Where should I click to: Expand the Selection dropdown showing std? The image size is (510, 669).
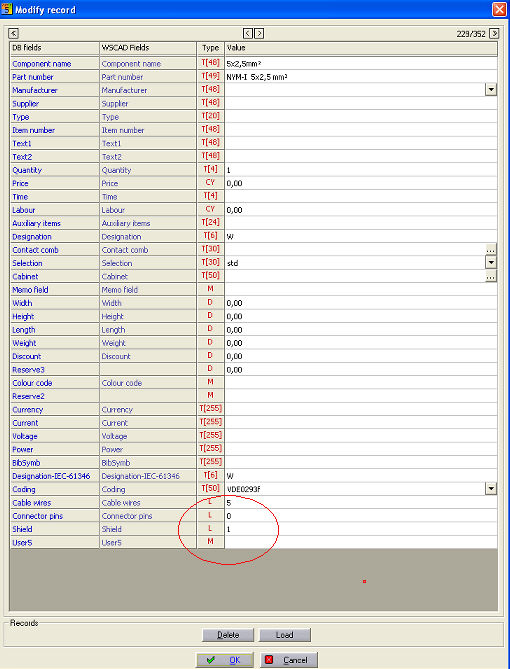(491, 263)
